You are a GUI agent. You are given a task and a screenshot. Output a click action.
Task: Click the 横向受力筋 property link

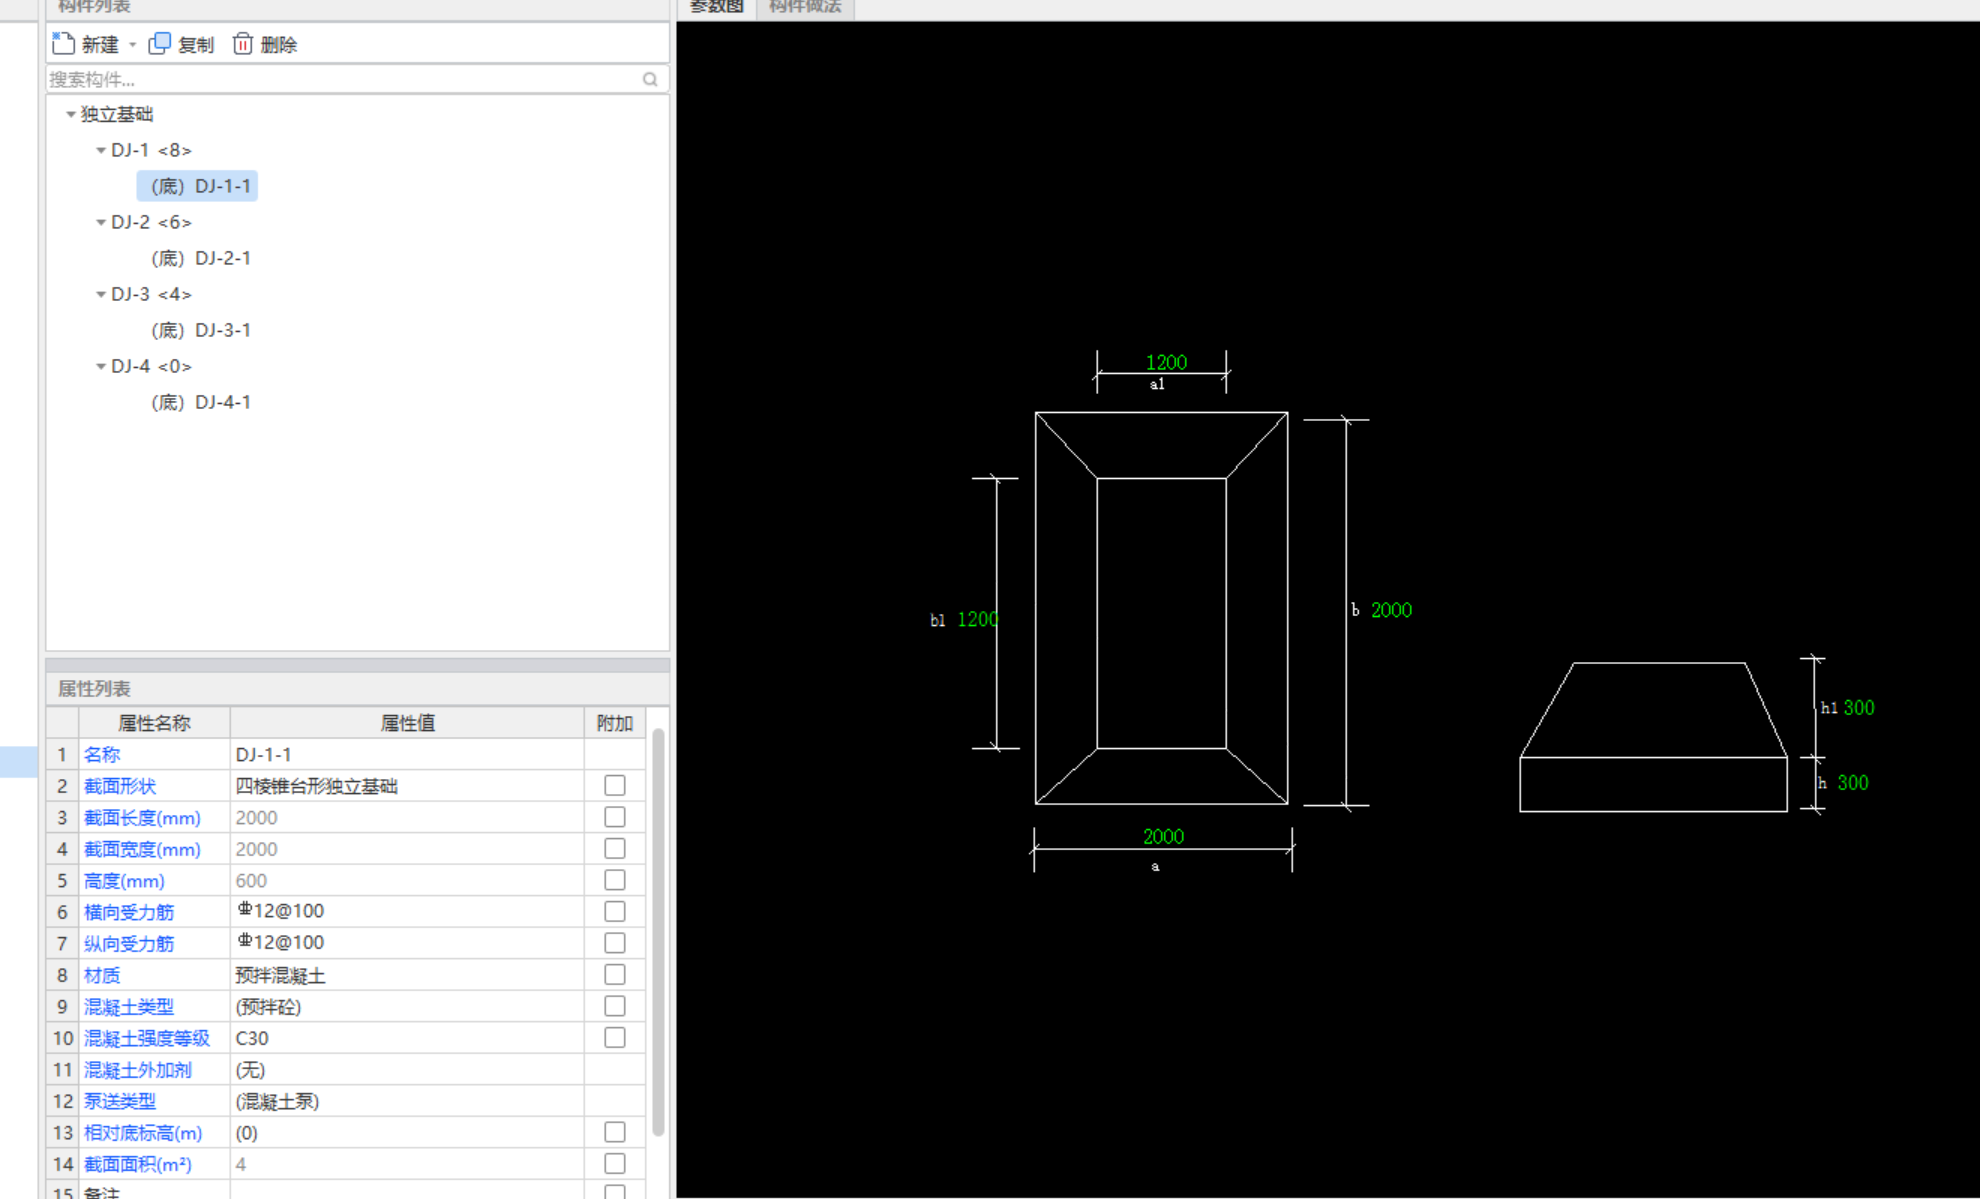(x=129, y=912)
